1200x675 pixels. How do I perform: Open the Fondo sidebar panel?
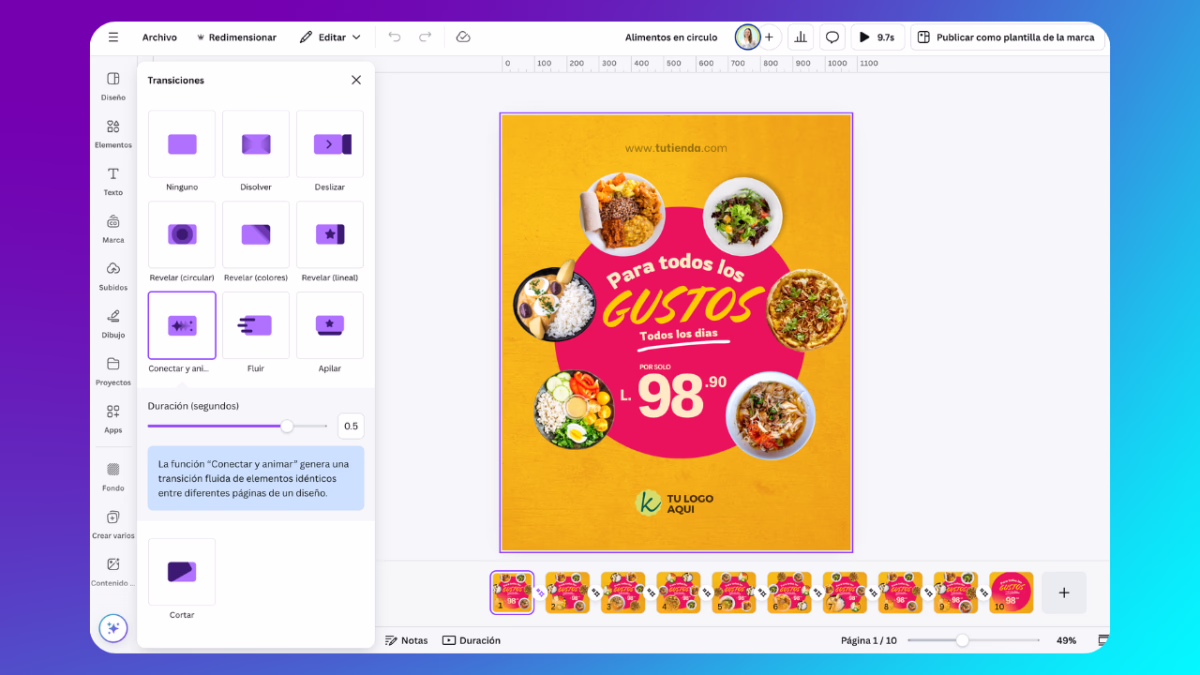[x=113, y=477]
